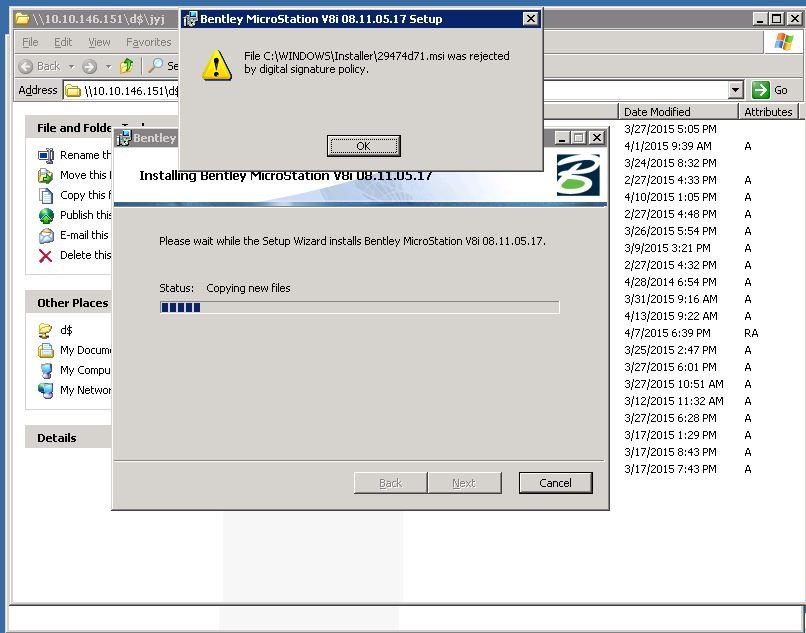Open the Edit menu in Explorer
The image size is (806, 633).
[x=63, y=42]
